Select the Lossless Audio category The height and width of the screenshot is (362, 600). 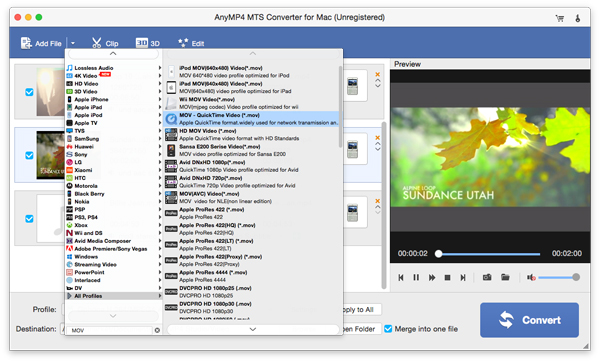click(x=114, y=68)
